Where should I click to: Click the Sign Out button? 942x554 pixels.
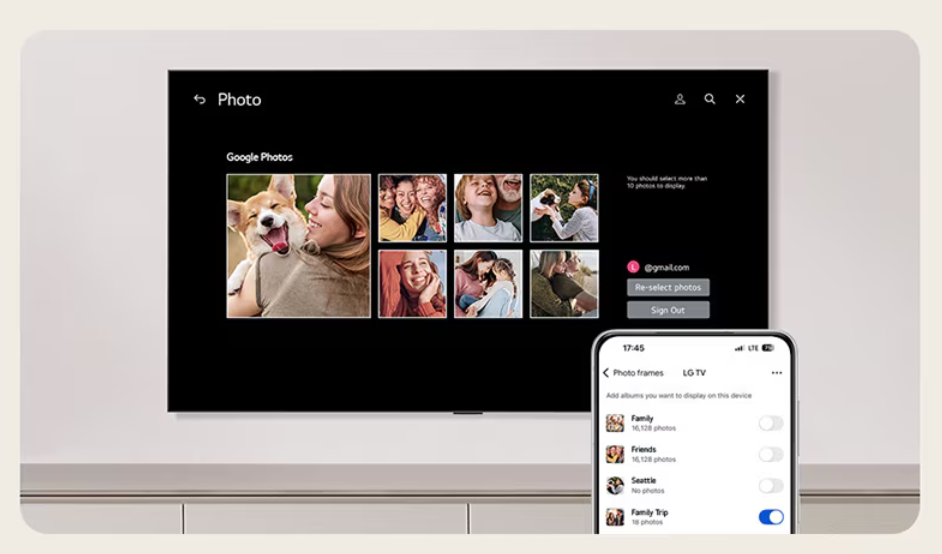[x=668, y=310]
